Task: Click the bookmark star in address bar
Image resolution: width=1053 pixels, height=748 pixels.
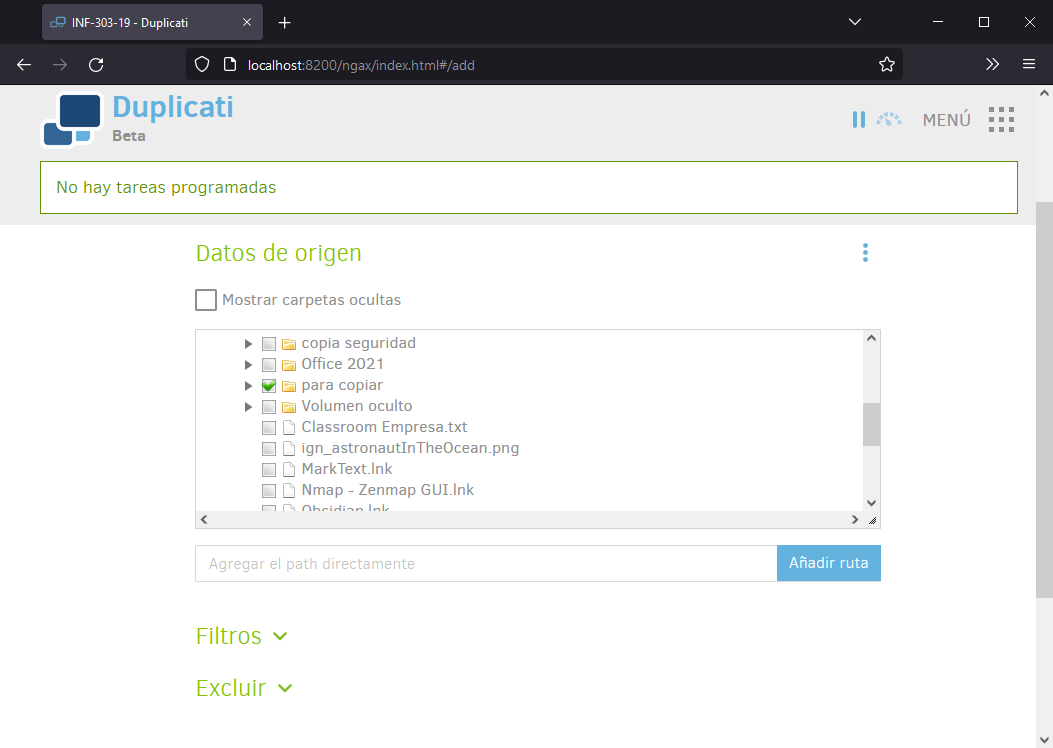Action: pyautogui.click(x=886, y=64)
